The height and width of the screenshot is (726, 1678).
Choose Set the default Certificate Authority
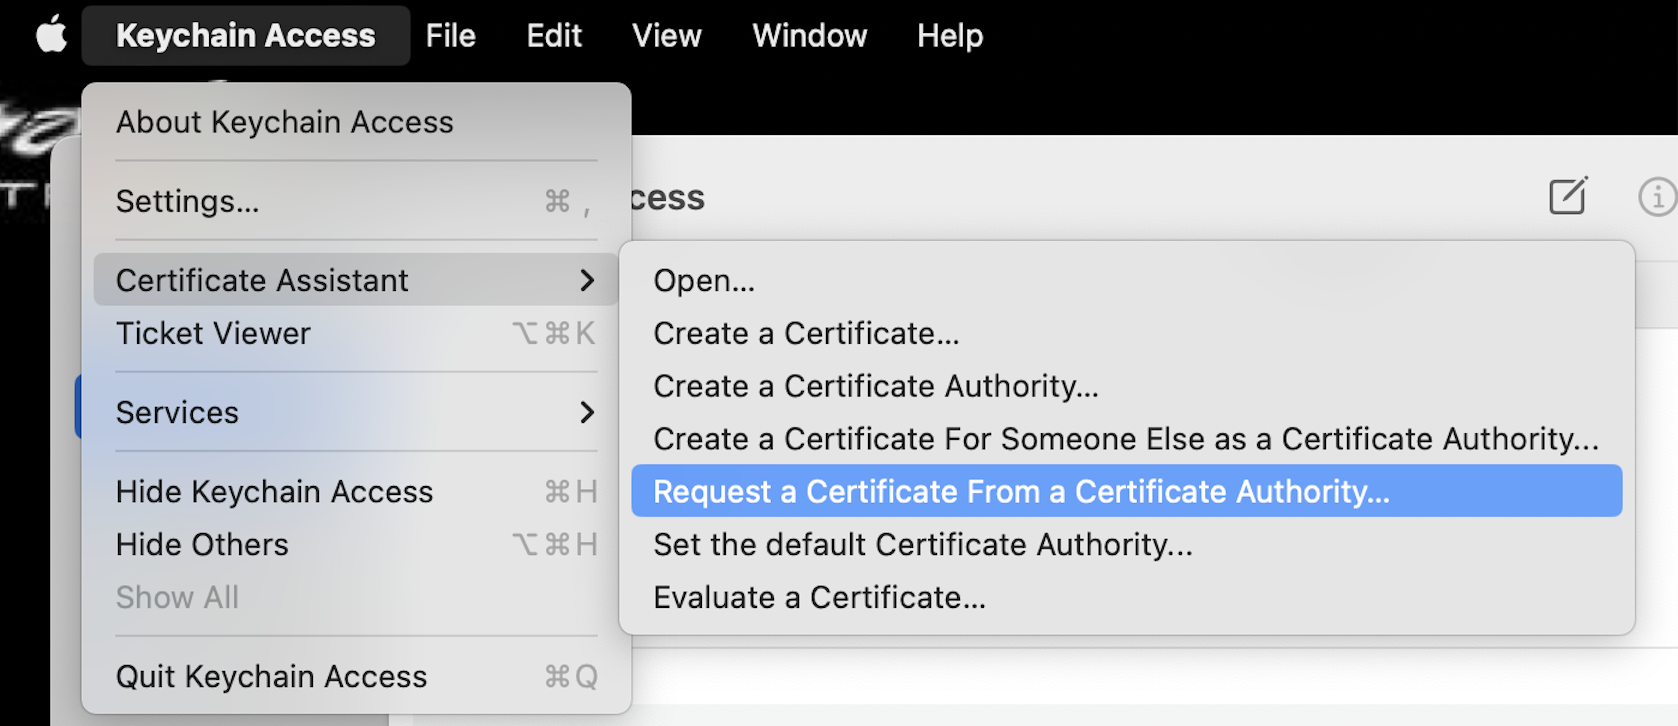click(x=922, y=544)
